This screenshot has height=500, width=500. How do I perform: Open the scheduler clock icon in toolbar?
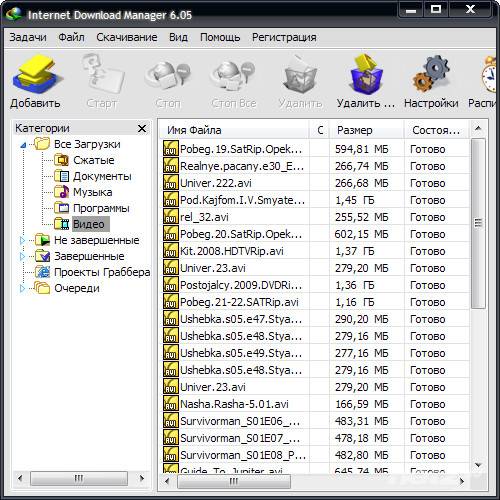click(489, 75)
